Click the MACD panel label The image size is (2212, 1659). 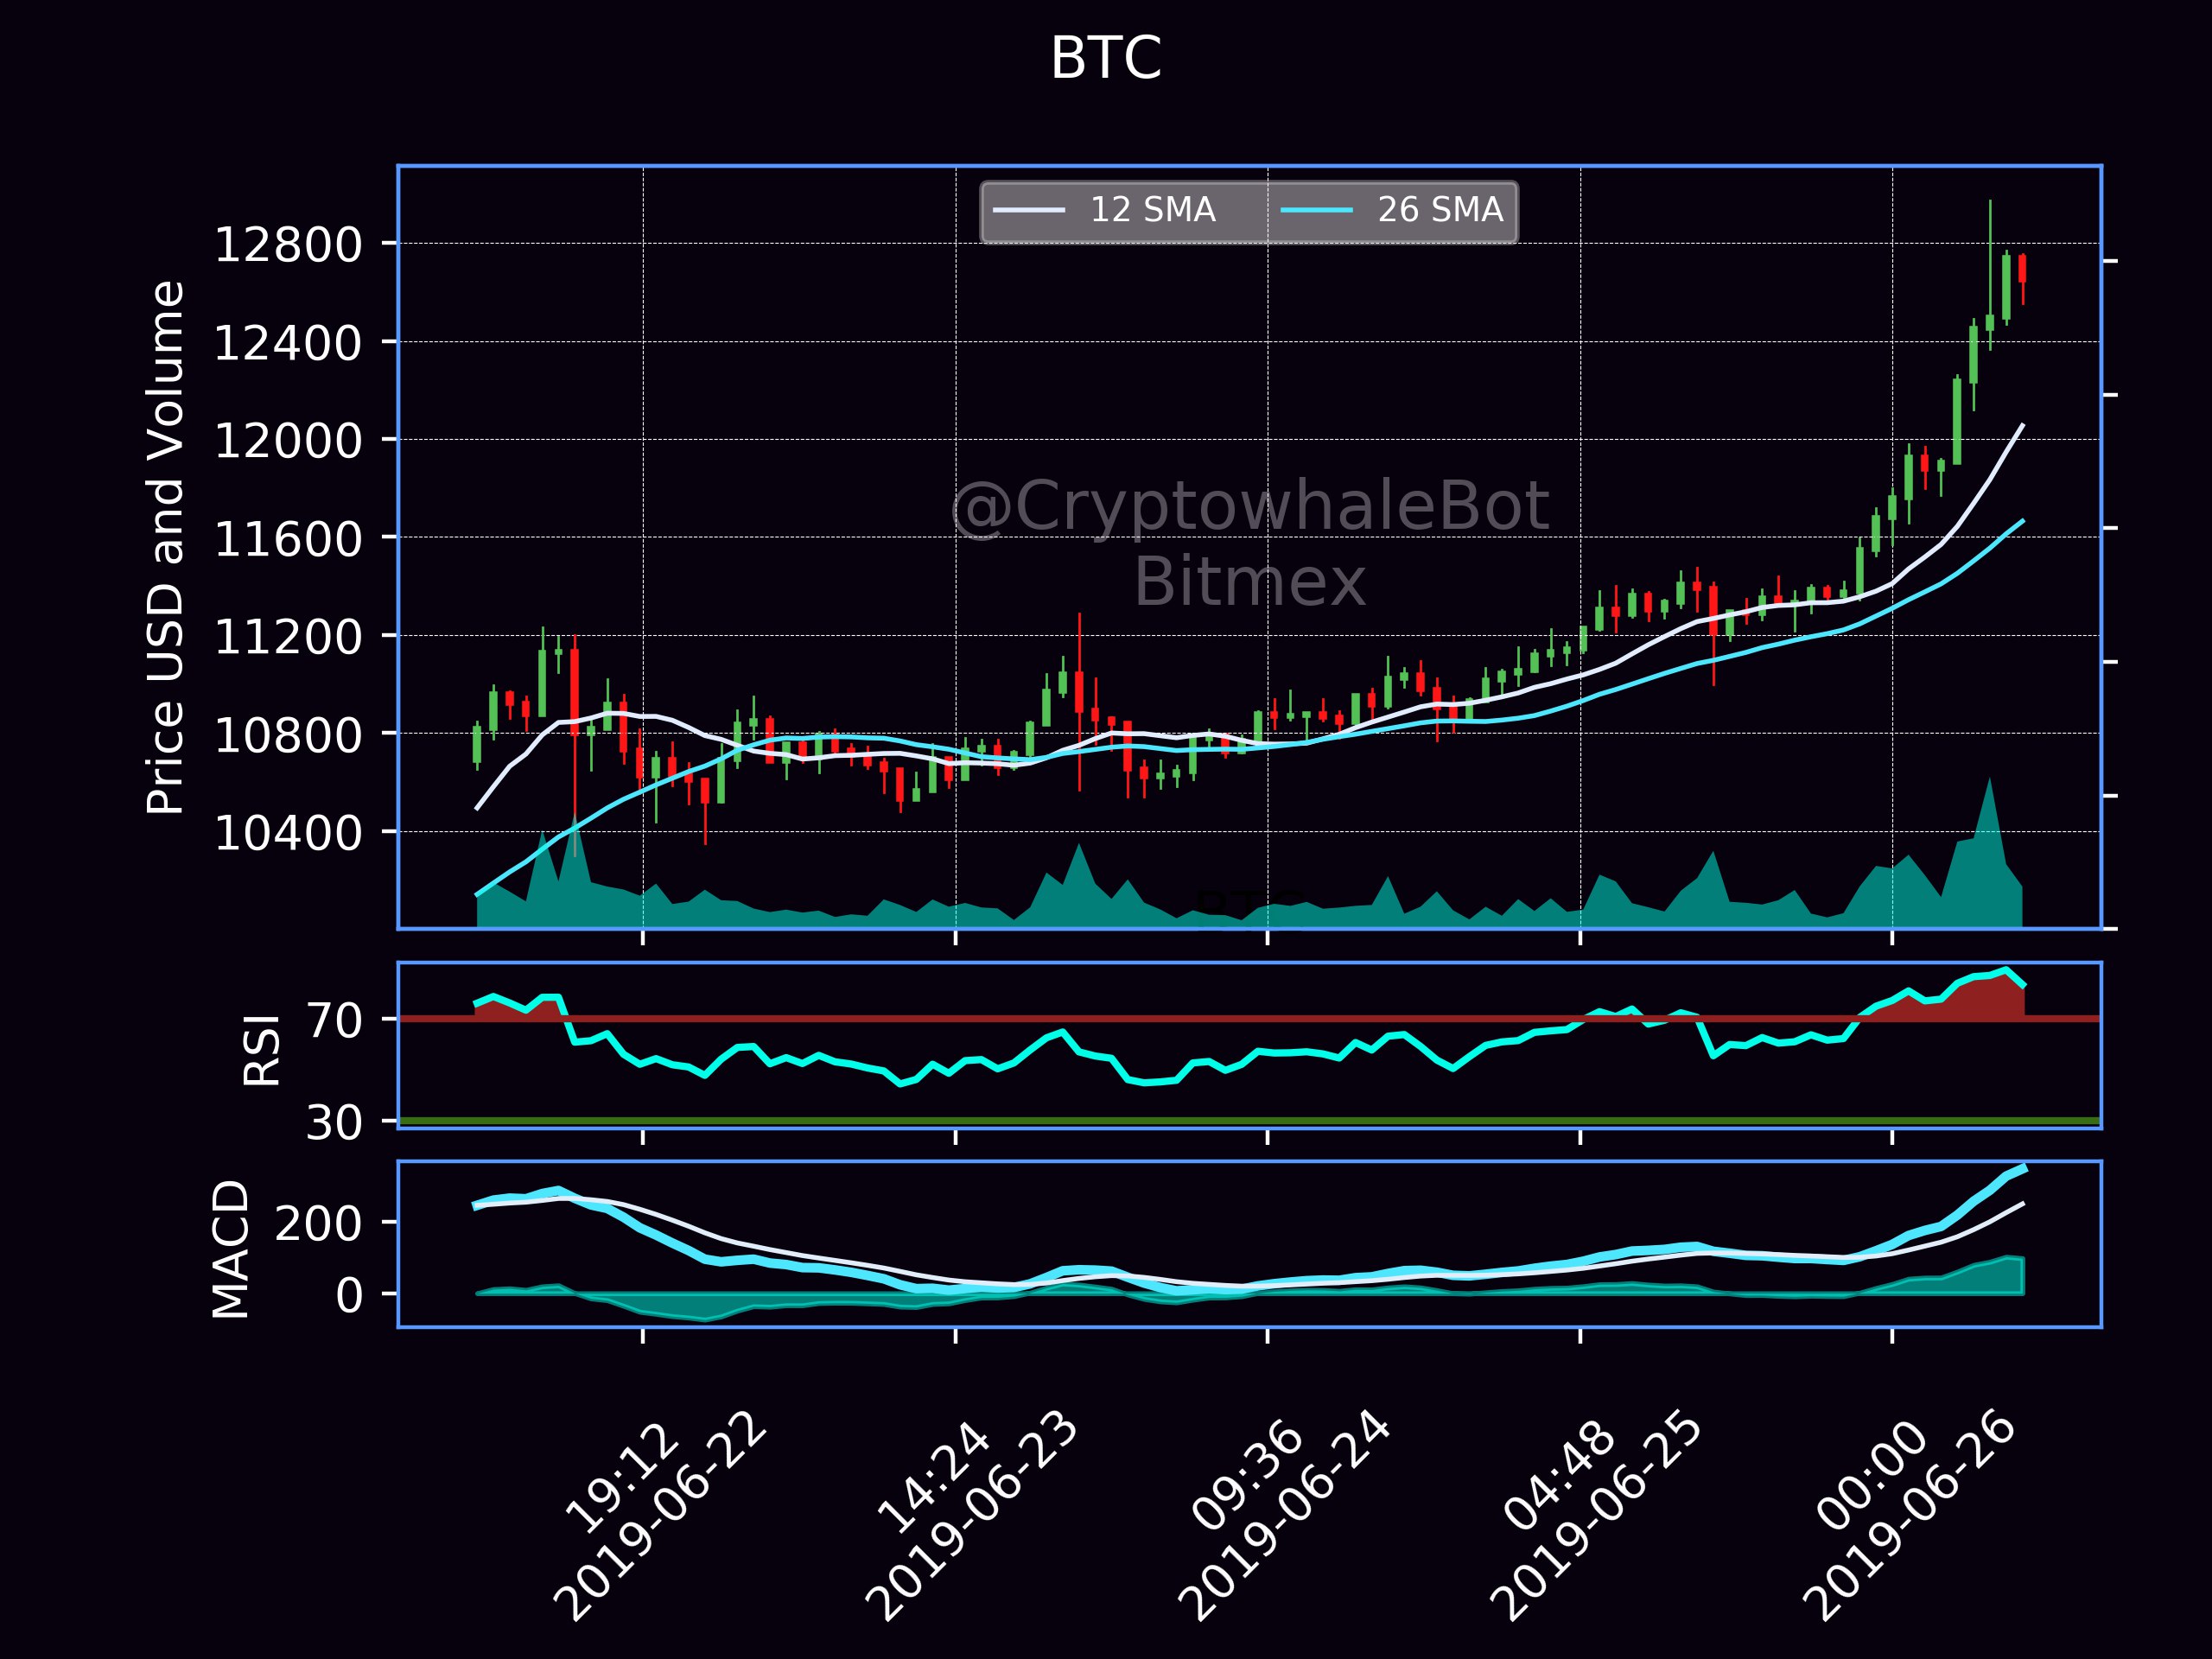[231, 1249]
